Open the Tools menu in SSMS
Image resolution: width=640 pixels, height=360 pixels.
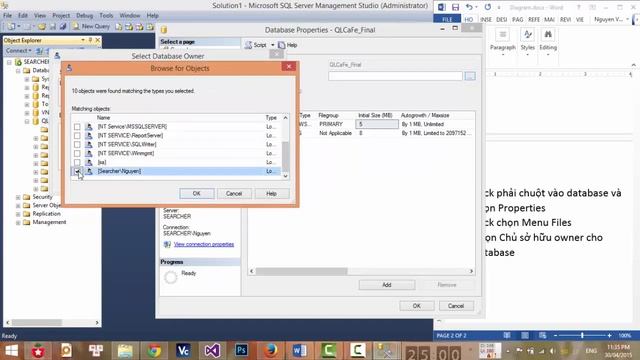click(106, 16)
